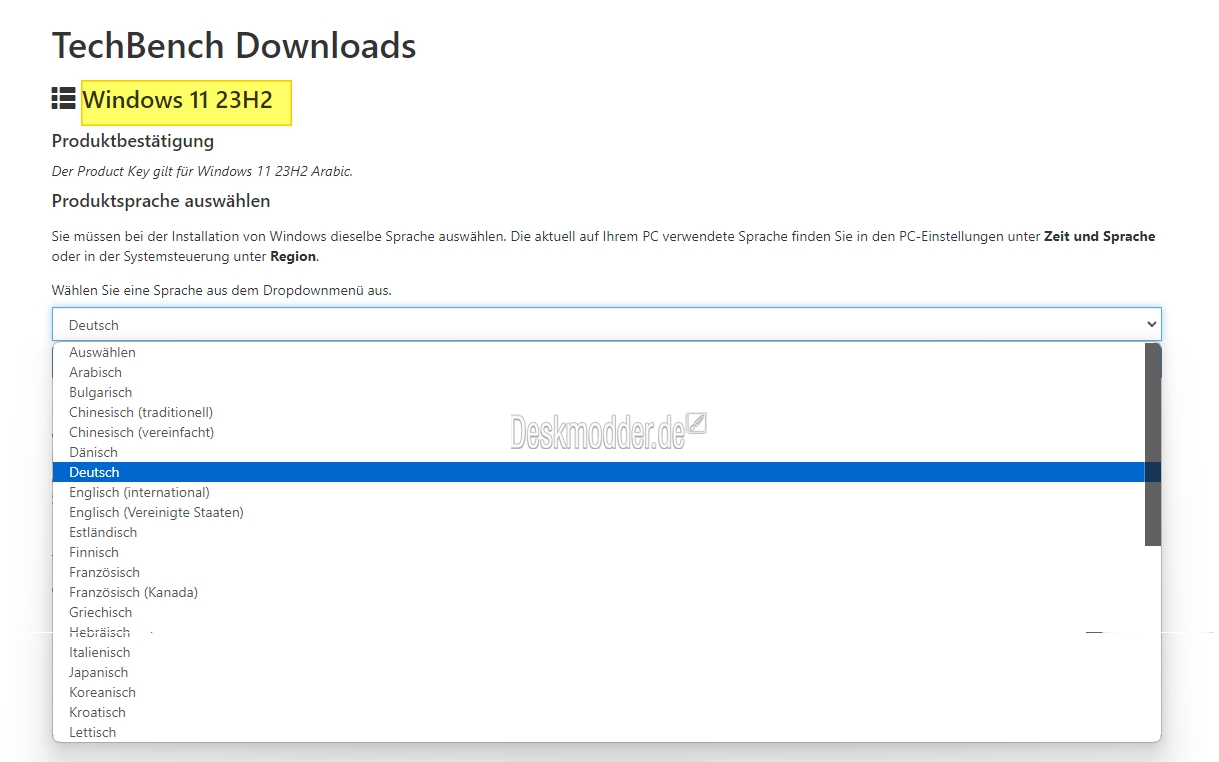Click the Produktbestätigung heading
Viewport: 1219px width, 762px height.
coord(133,141)
